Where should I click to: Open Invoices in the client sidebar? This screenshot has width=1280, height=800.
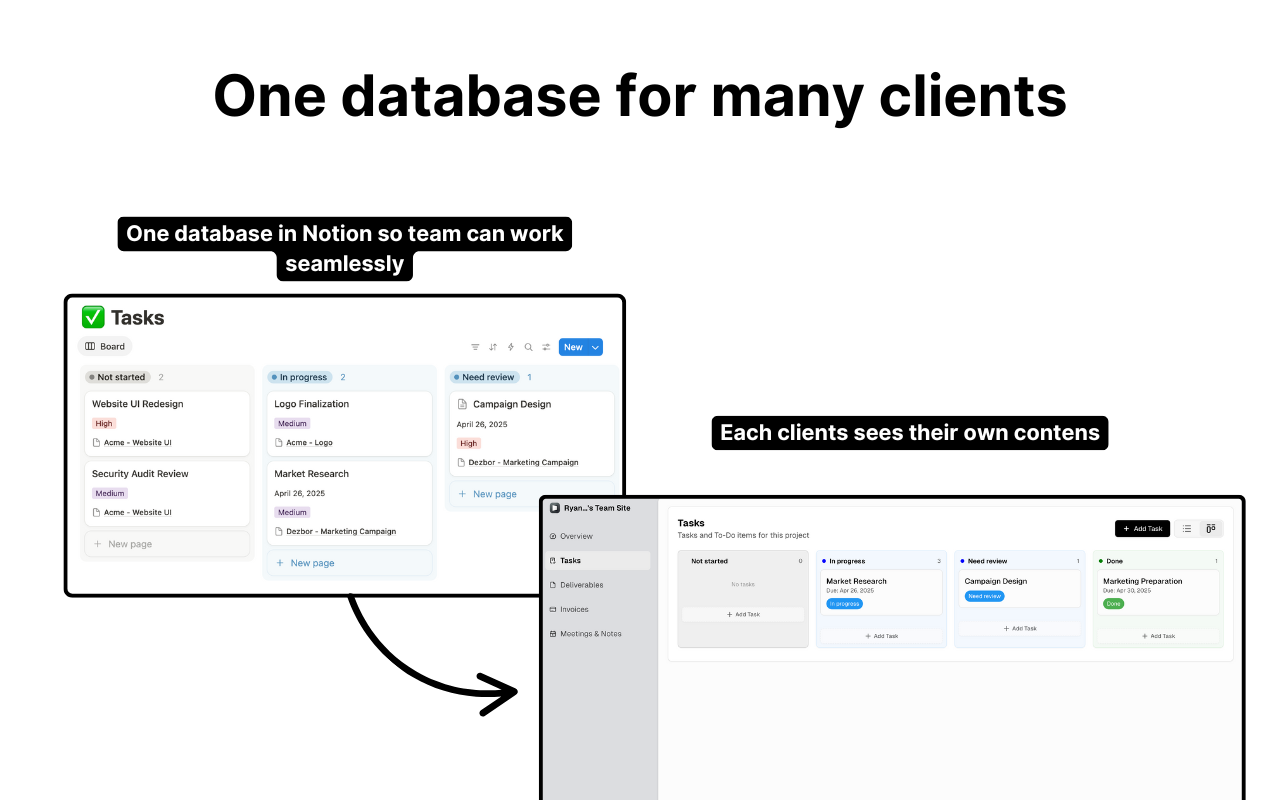click(x=574, y=609)
